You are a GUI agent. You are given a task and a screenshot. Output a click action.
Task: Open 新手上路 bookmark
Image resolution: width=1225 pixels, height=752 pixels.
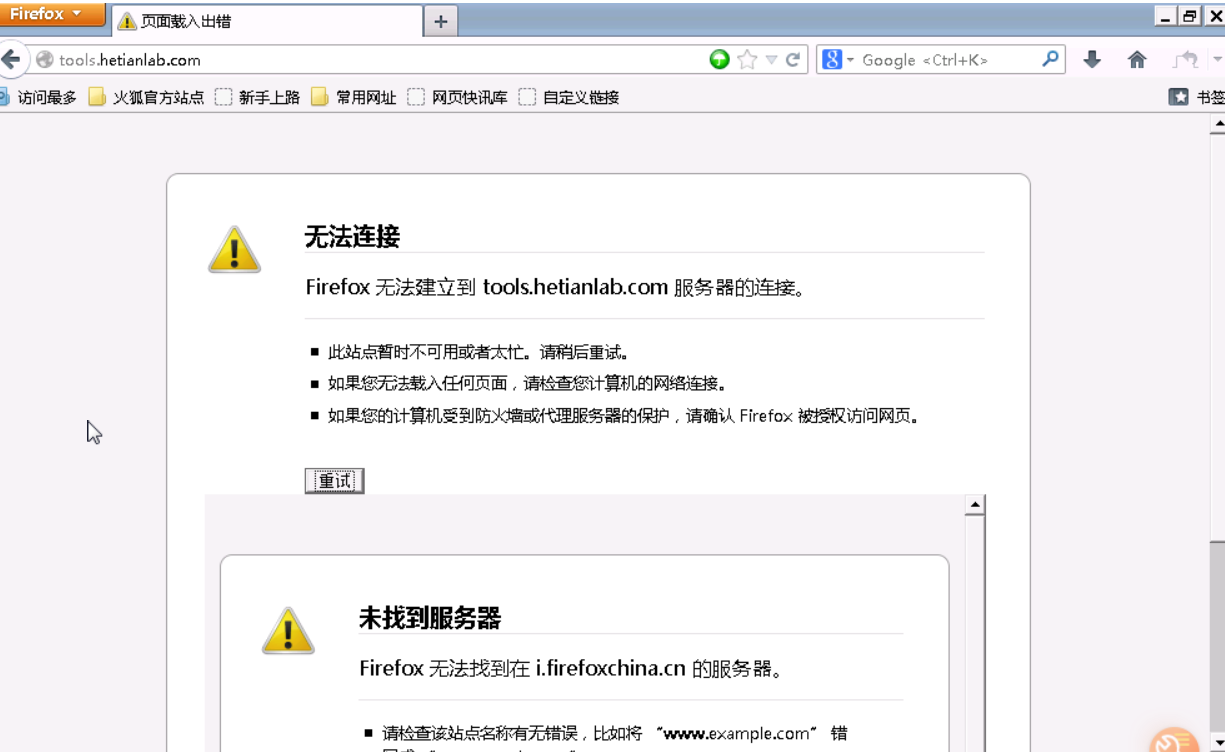click(258, 97)
